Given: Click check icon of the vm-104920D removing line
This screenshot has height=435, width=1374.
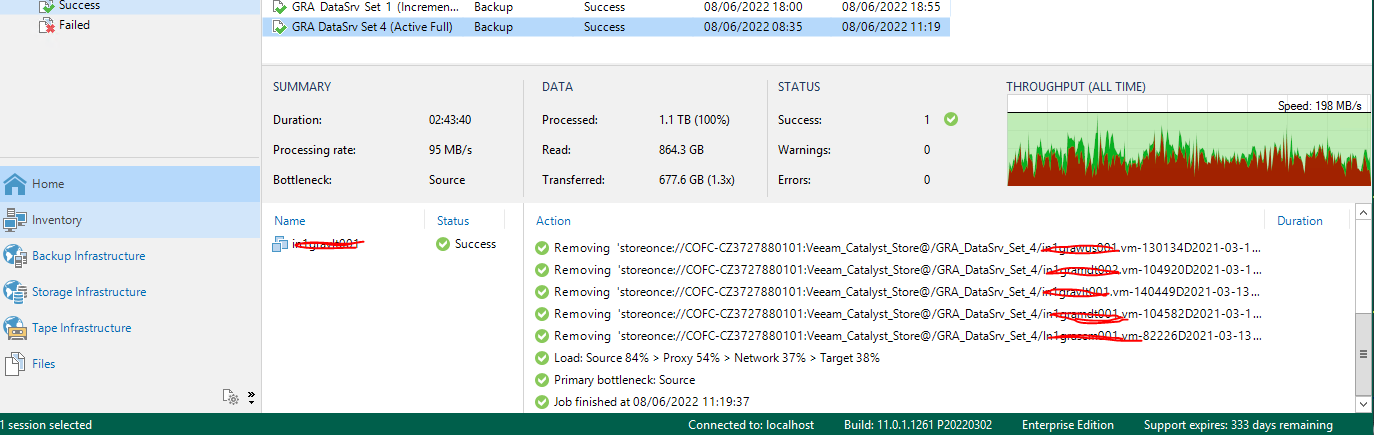Looking at the screenshot, I should [x=542, y=270].
